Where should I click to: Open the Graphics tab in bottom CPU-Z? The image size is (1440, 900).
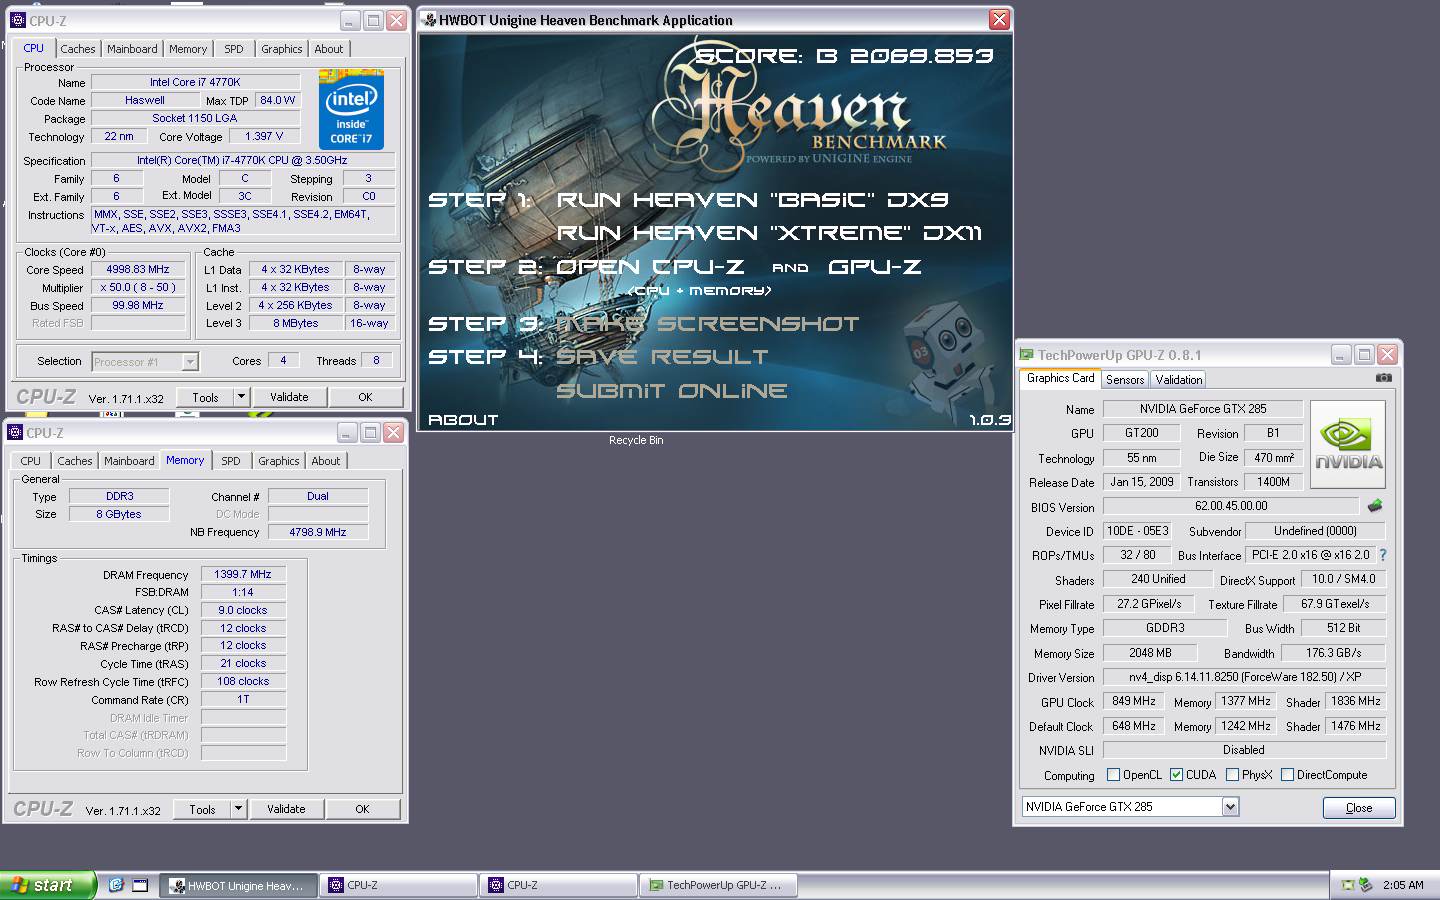(x=279, y=461)
